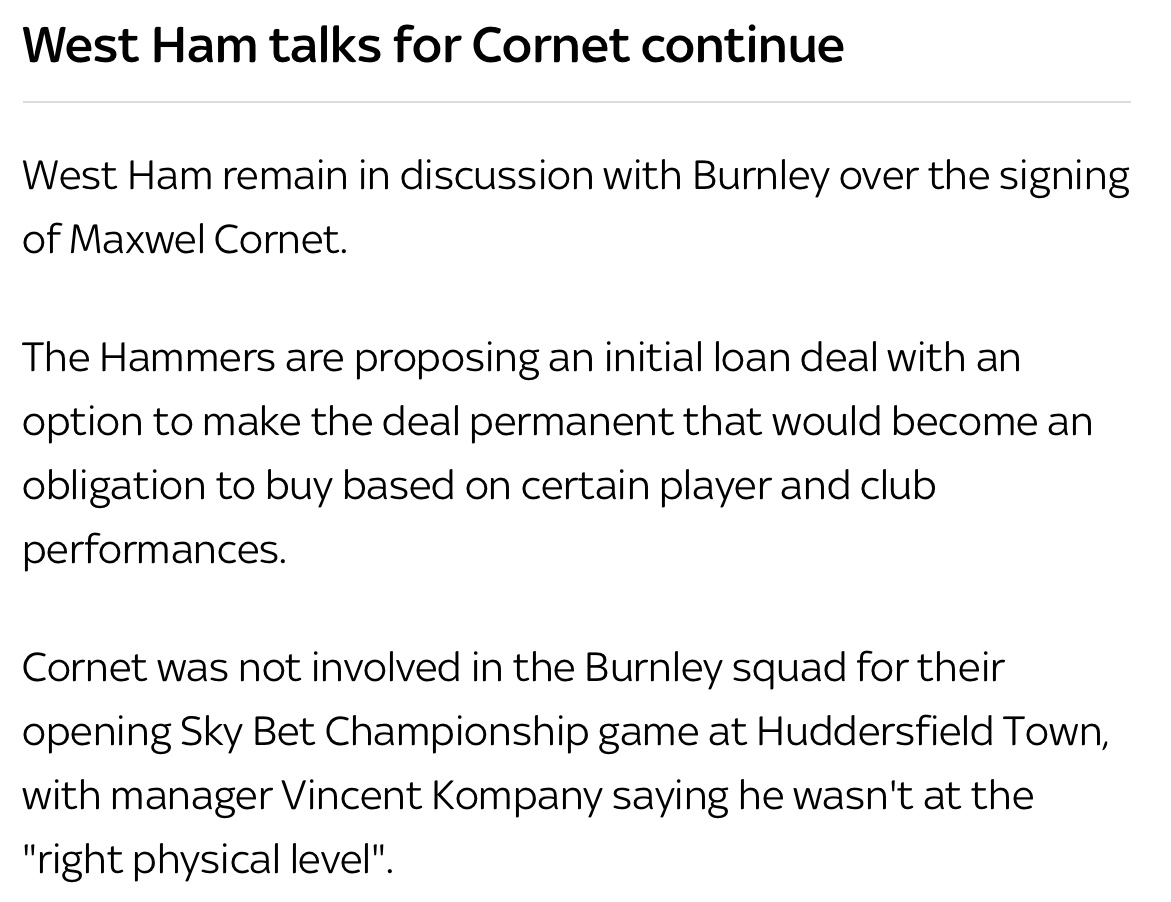Click the horizontal divider line below the headline

point(576,102)
